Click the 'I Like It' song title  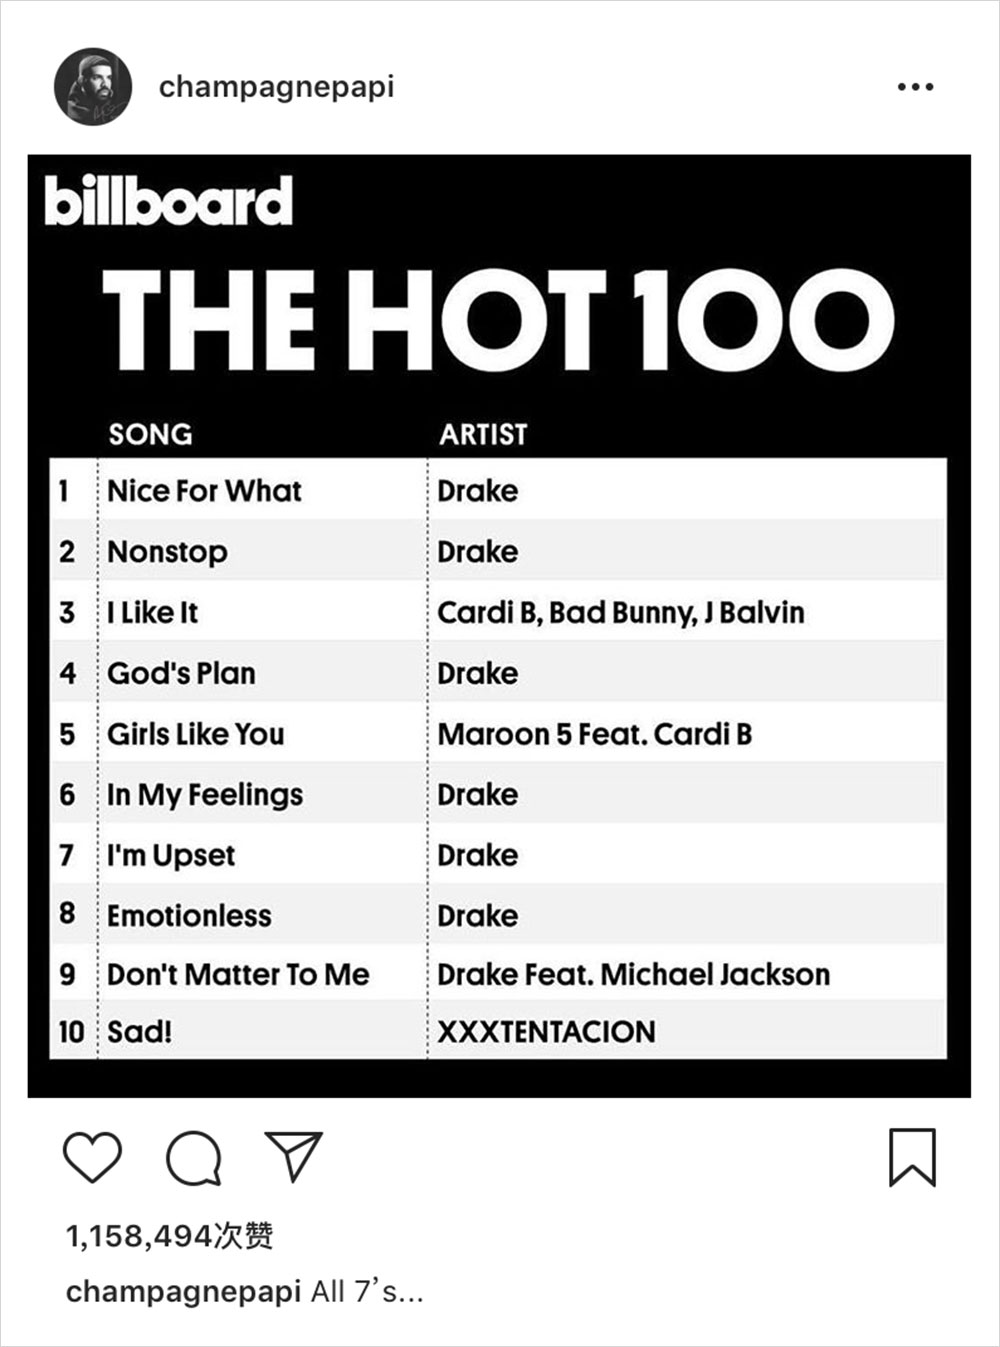[x=153, y=612]
